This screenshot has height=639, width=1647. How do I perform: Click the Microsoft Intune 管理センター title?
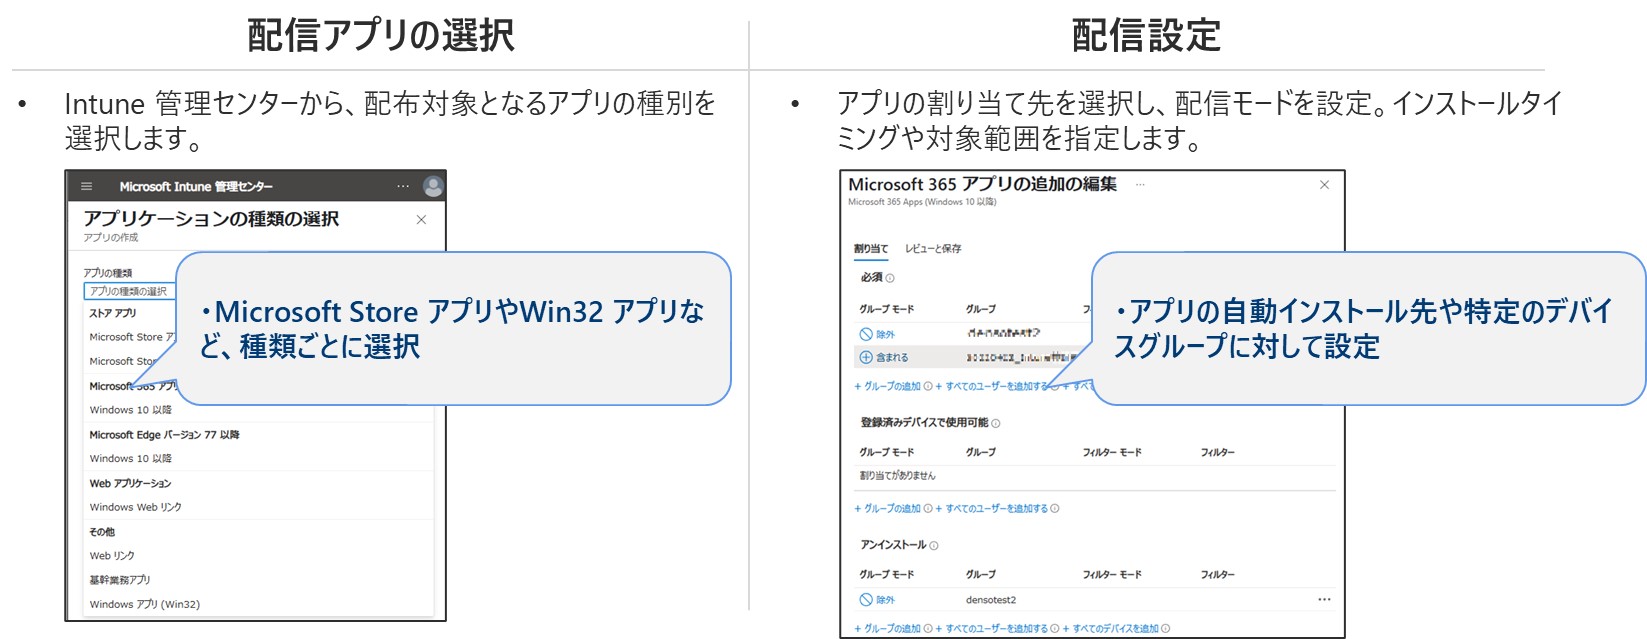click(x=196, y=186)
